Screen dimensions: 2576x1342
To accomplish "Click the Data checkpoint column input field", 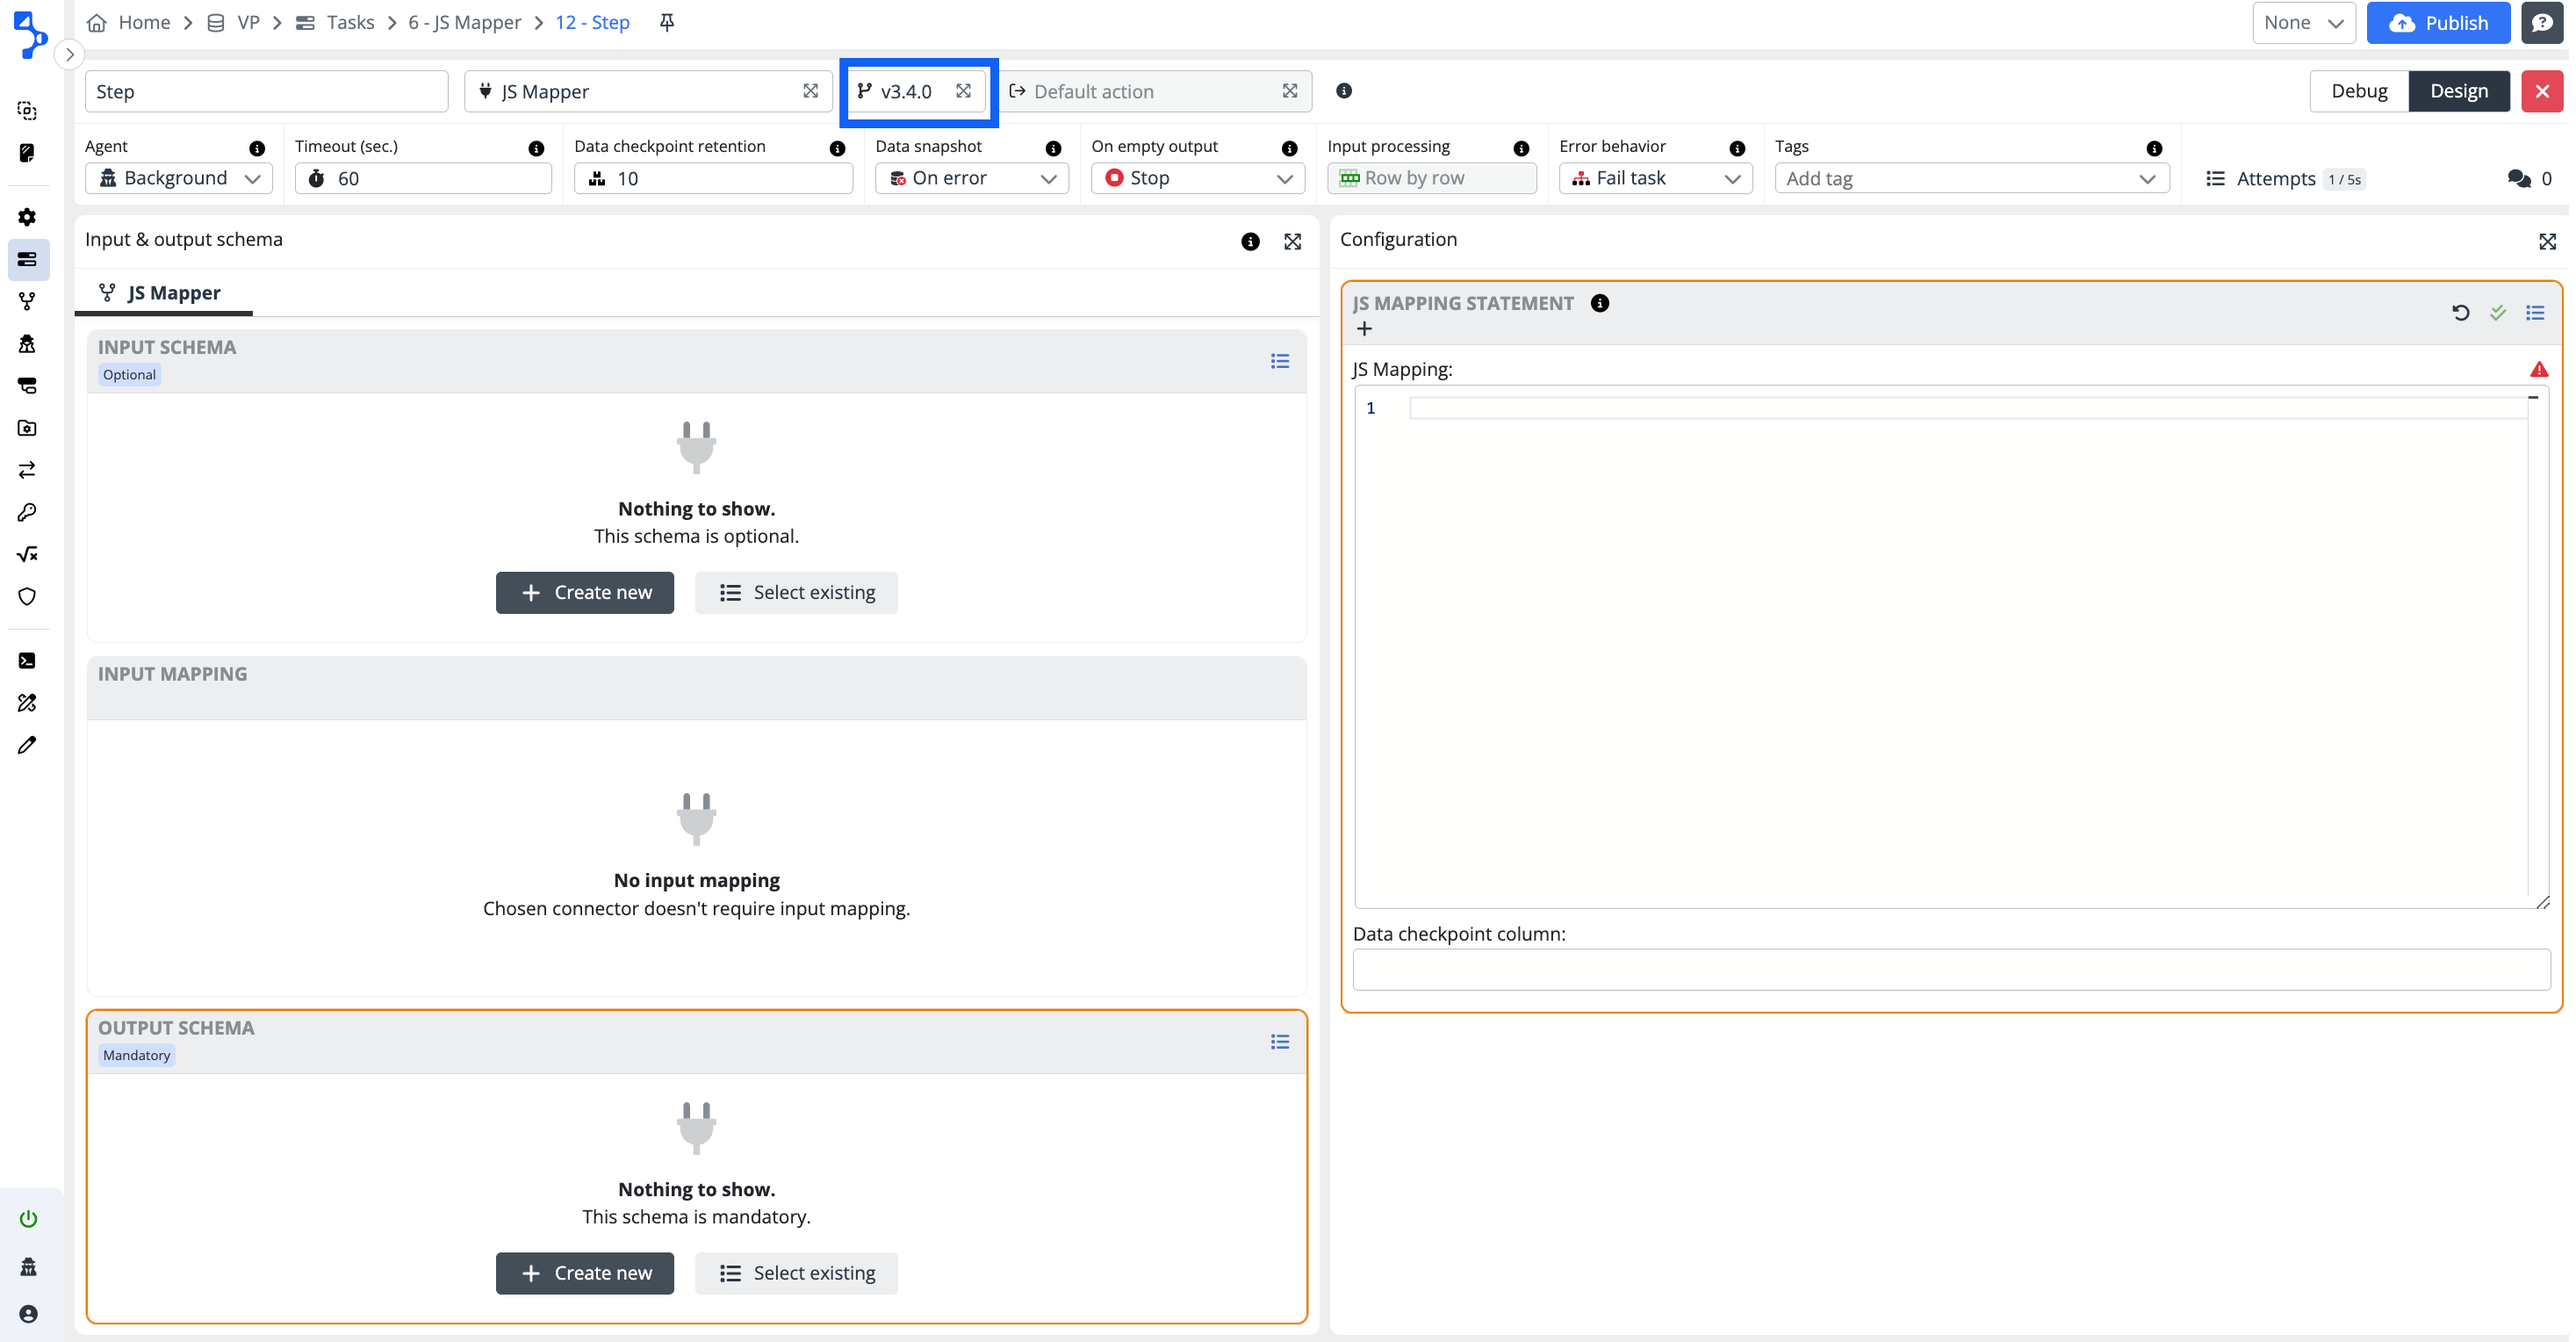I will pyautogui.click(x=1950, y=969).
